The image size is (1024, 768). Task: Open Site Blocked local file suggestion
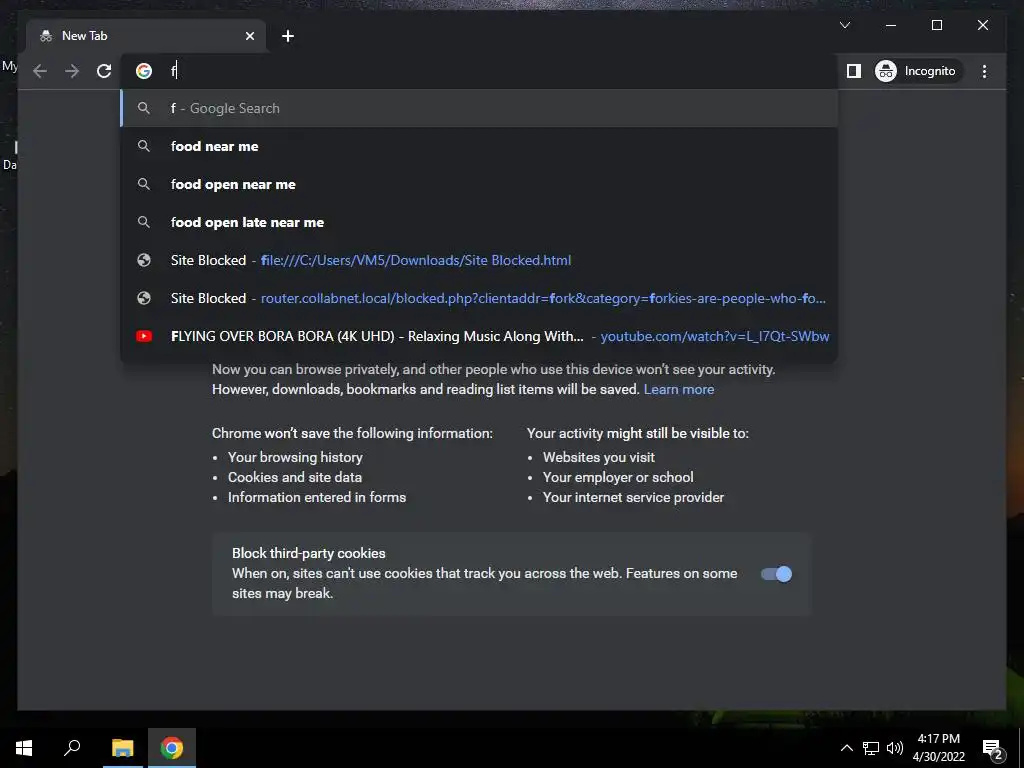click(x=479, y=260)
